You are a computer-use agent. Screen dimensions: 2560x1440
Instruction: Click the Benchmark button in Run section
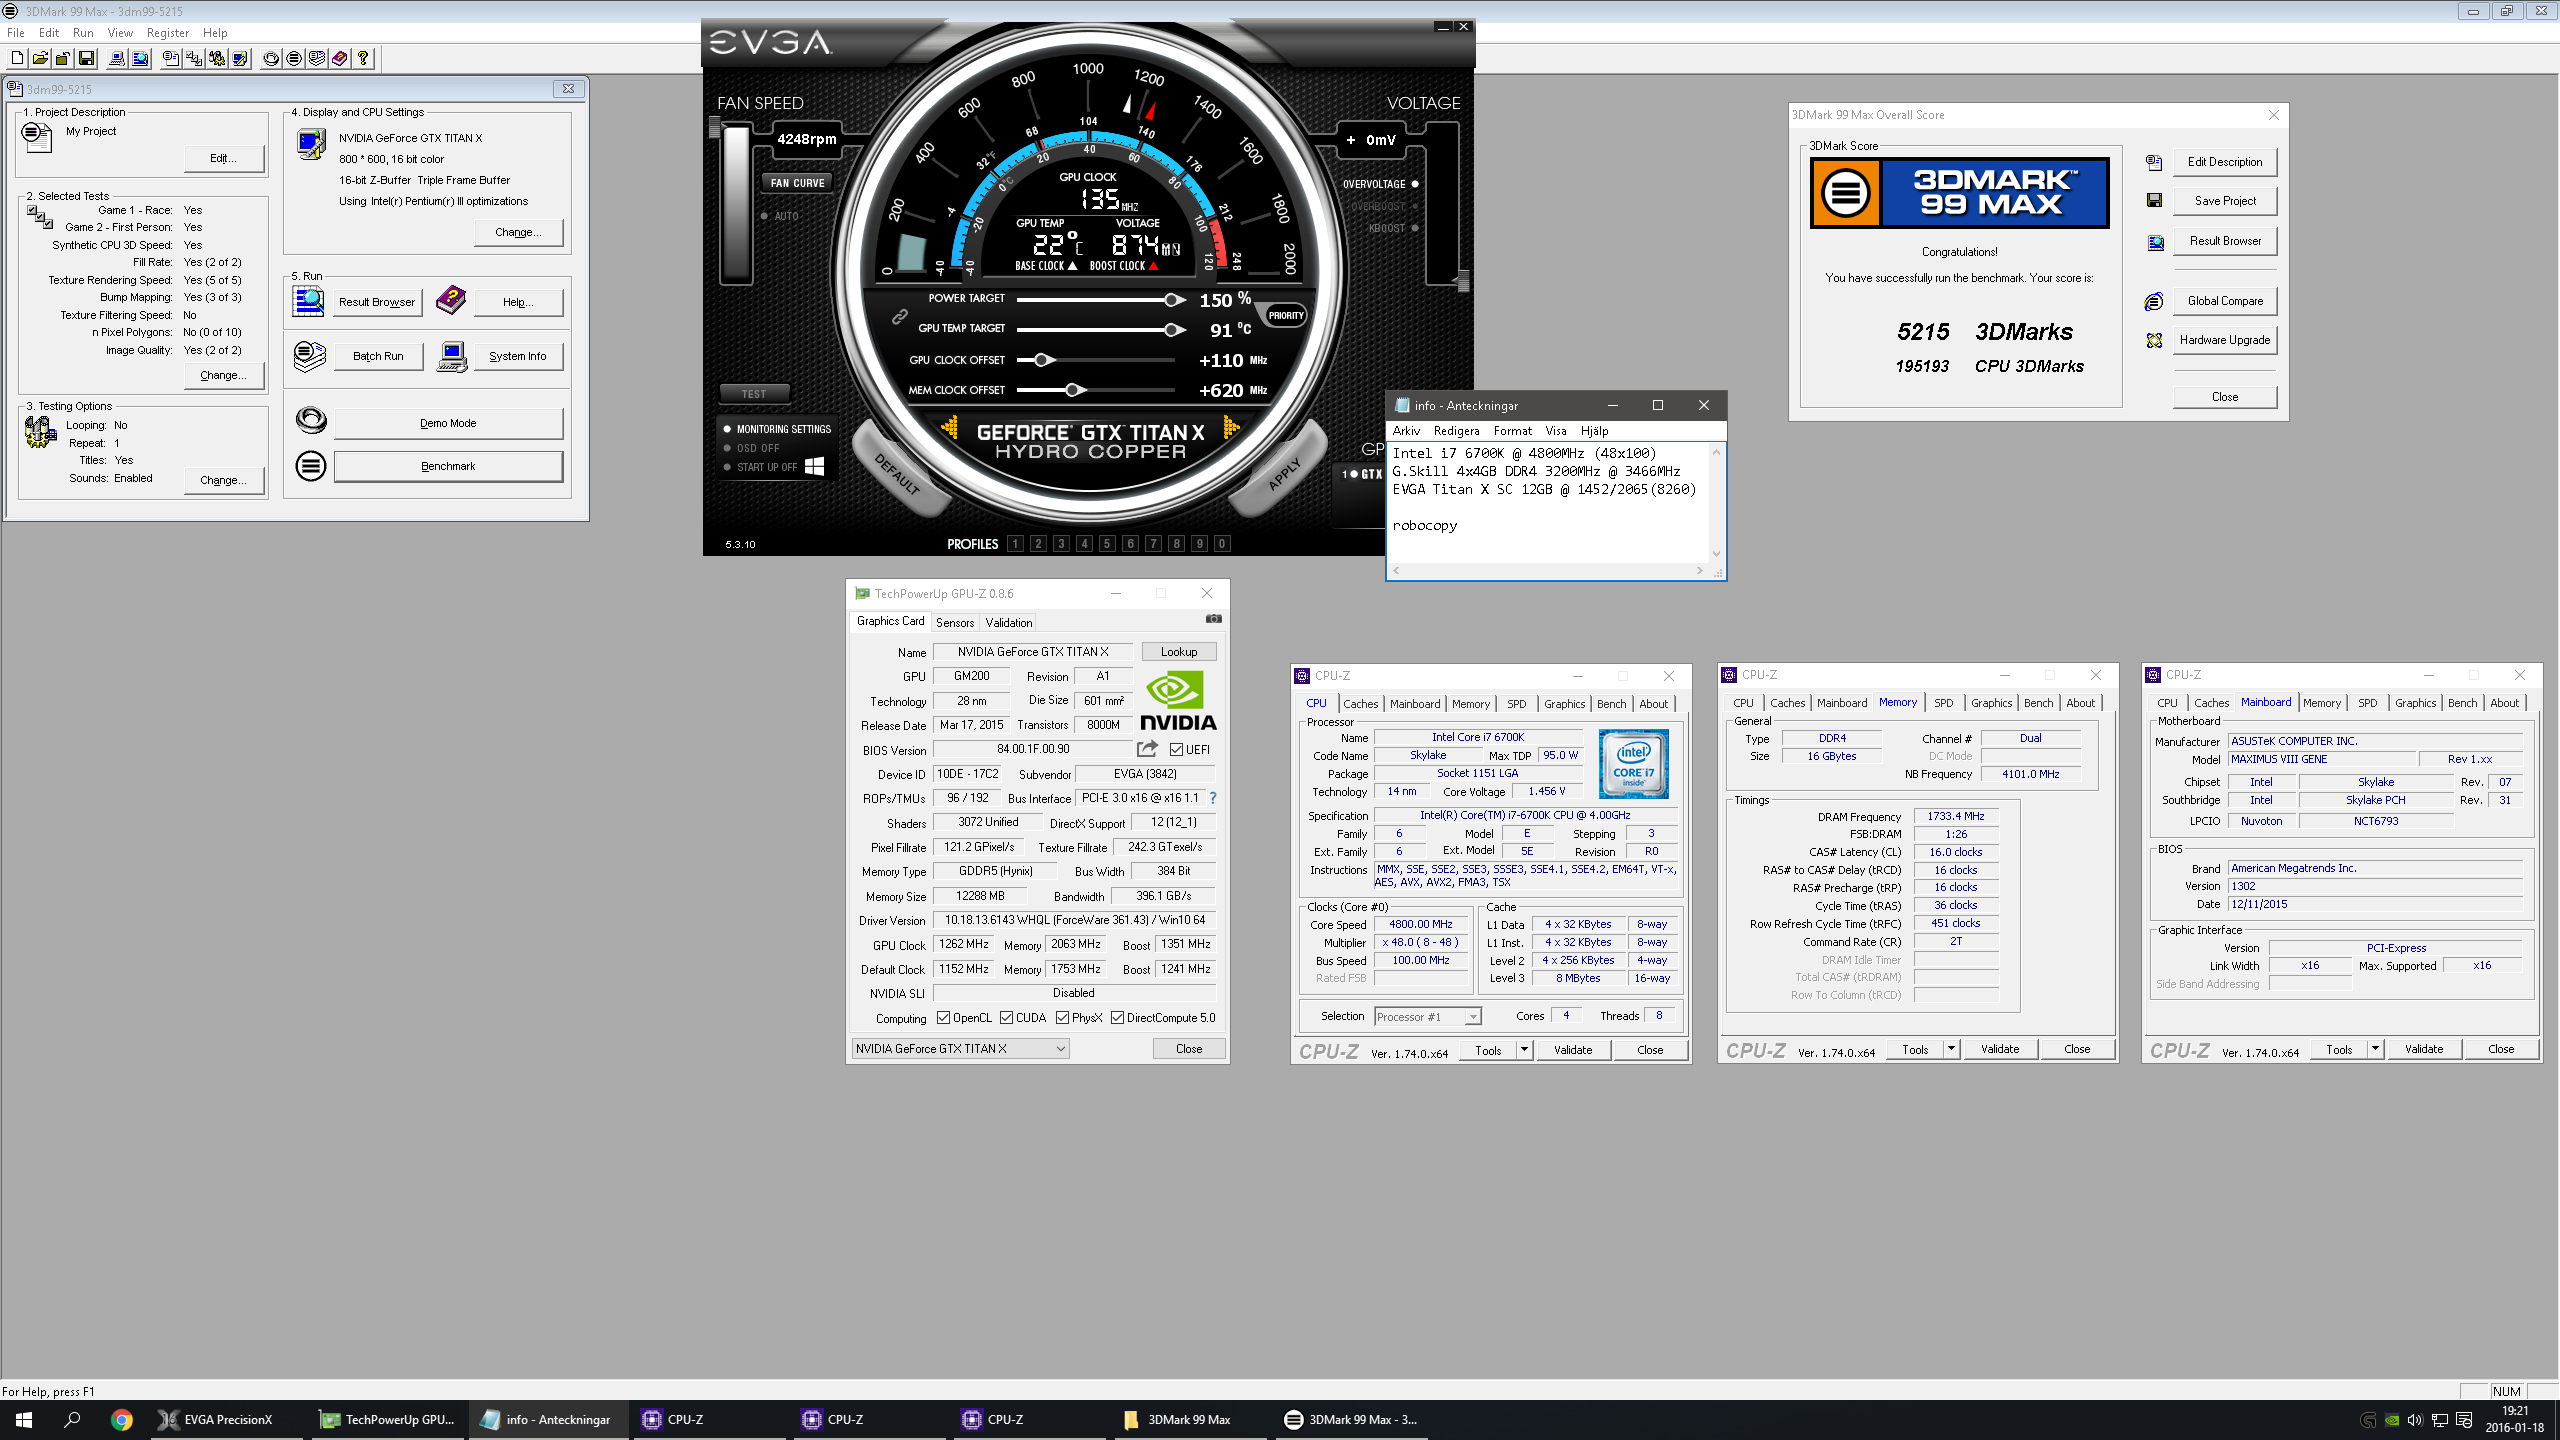click(448, 466)
